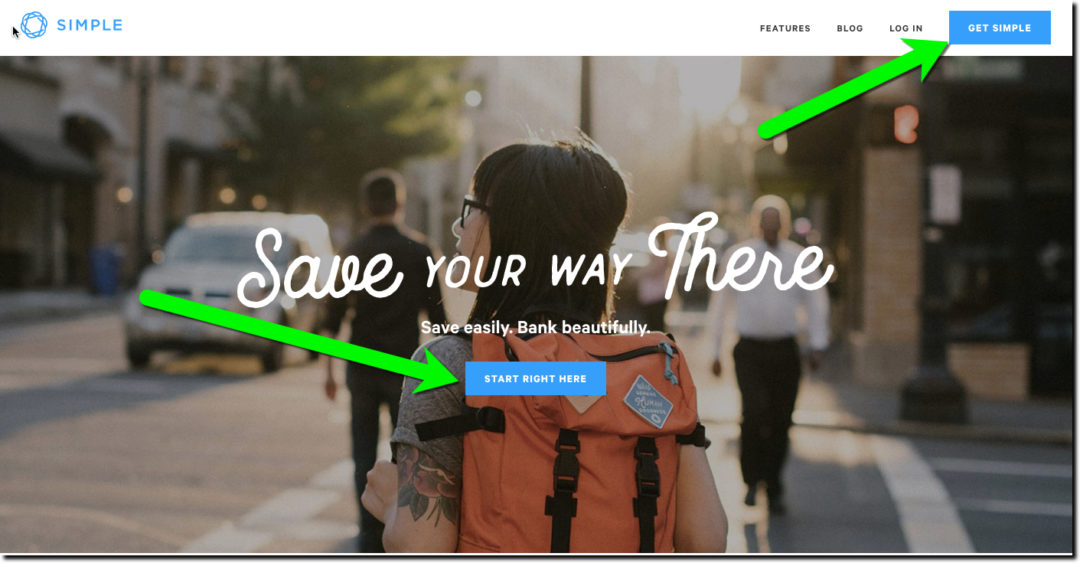Viewport: 1080px width, 563px height.
Task: Click the Simple circular logo icon
Action: [x=34, y=25]
